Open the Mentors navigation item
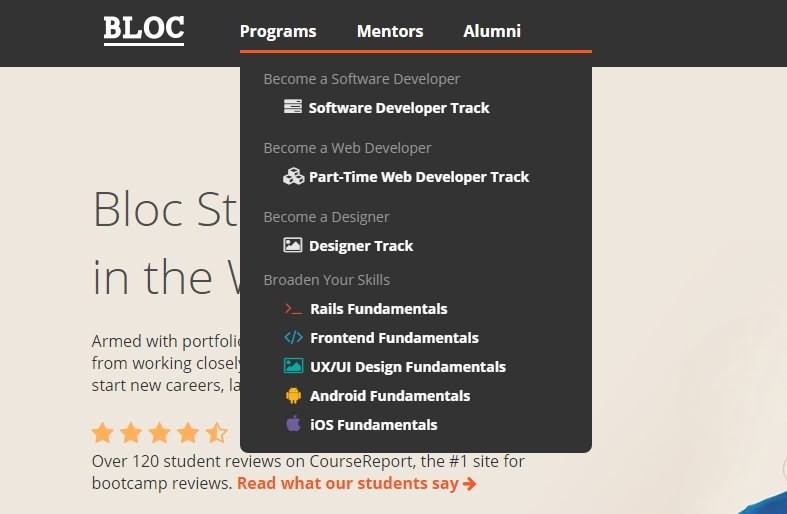This screenshot has height=514, width=787. tap(390, 31)
